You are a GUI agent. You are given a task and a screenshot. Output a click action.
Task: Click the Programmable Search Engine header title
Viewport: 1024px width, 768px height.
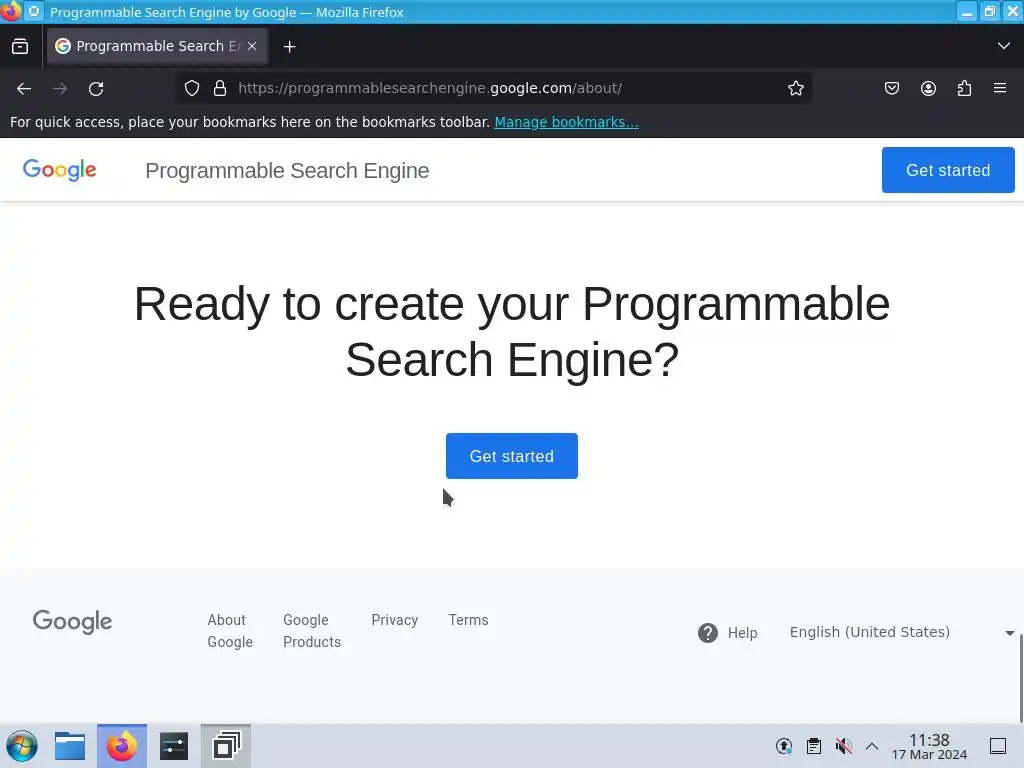287,170
